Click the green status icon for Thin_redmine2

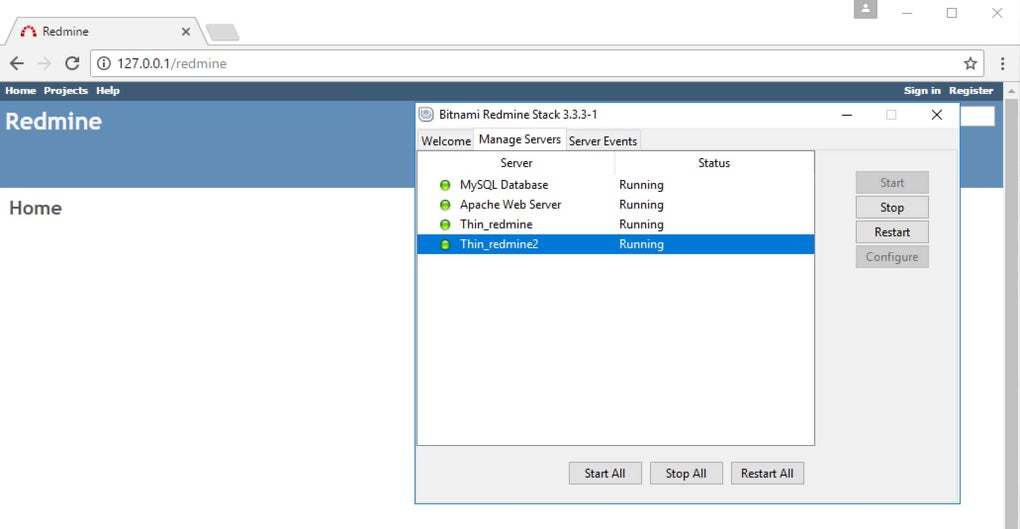pyautogui.click(x=445, y=245)
